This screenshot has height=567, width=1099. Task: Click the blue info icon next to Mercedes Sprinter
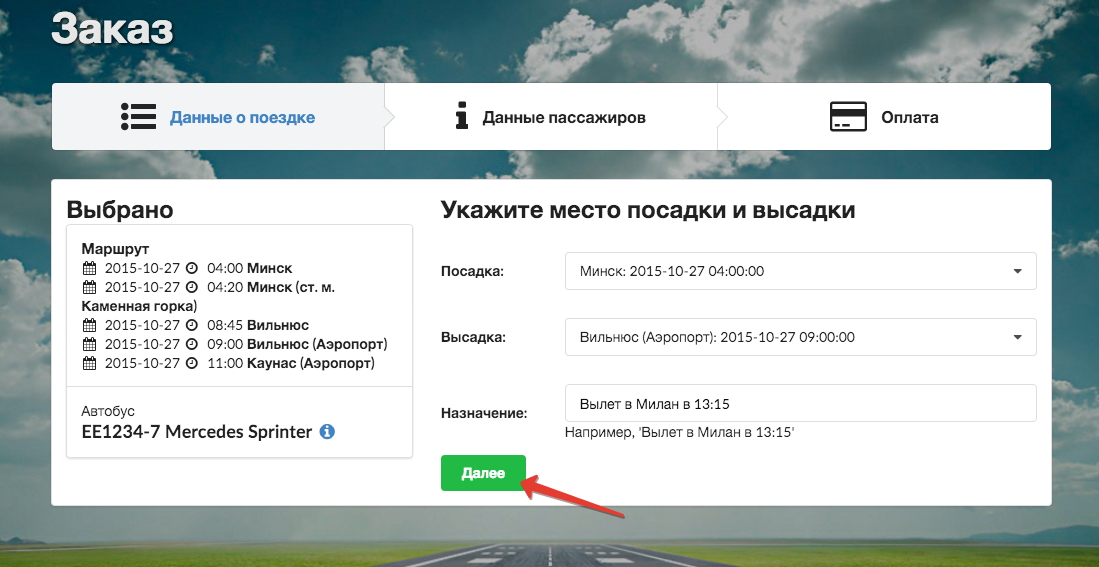tap(327, 432)
